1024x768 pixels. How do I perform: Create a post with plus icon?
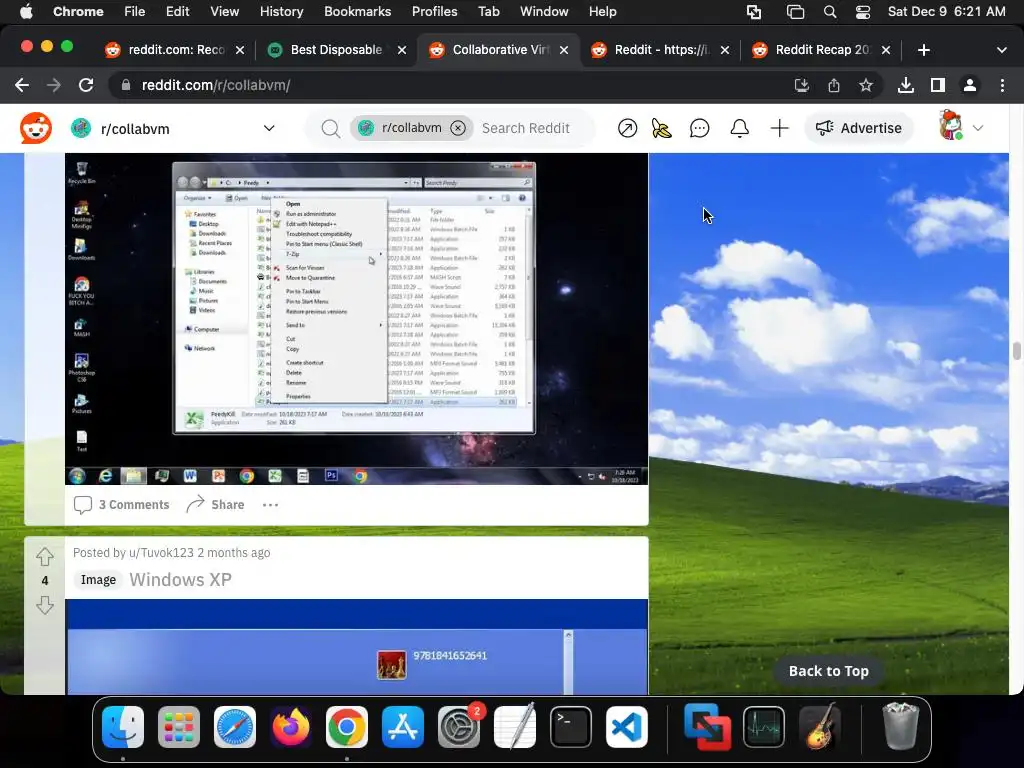tap(779, 128)
